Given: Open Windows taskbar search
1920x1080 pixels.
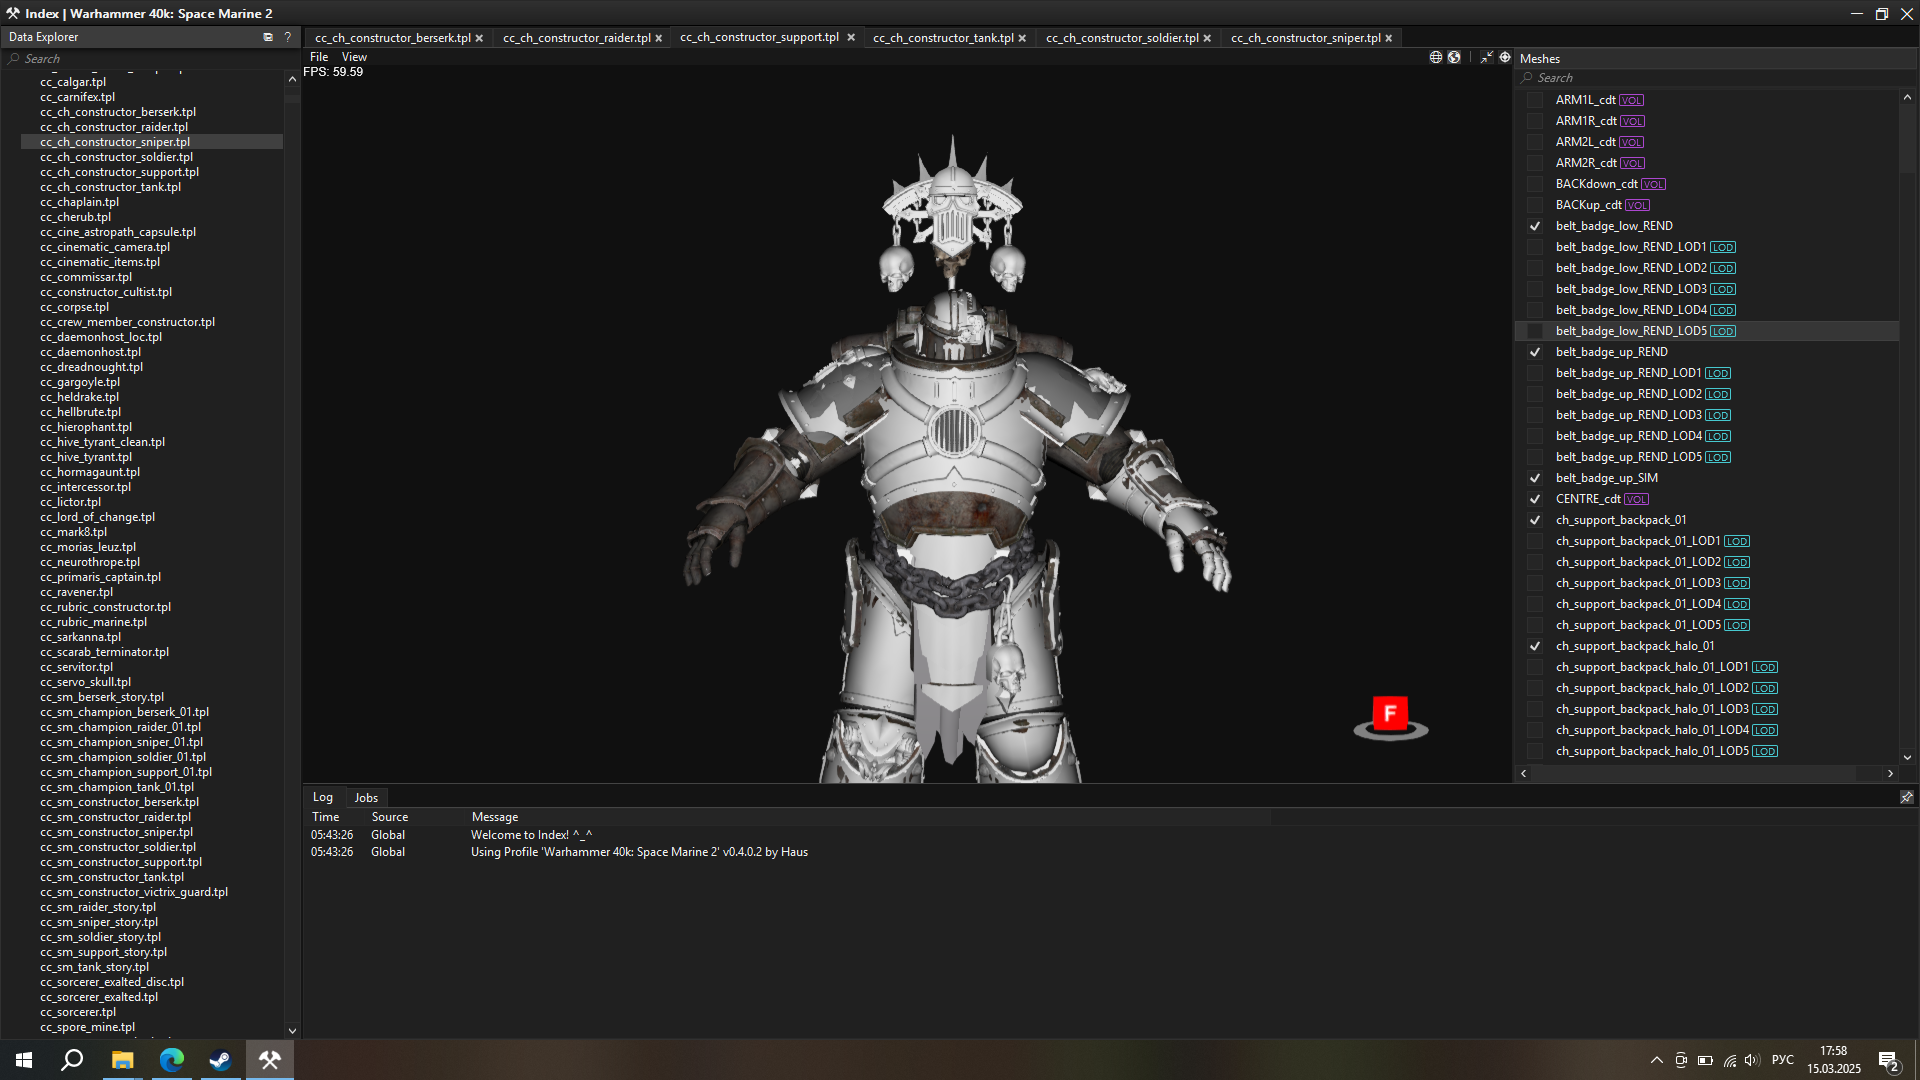Looking at the screenshot, I should coord(72,1060).
